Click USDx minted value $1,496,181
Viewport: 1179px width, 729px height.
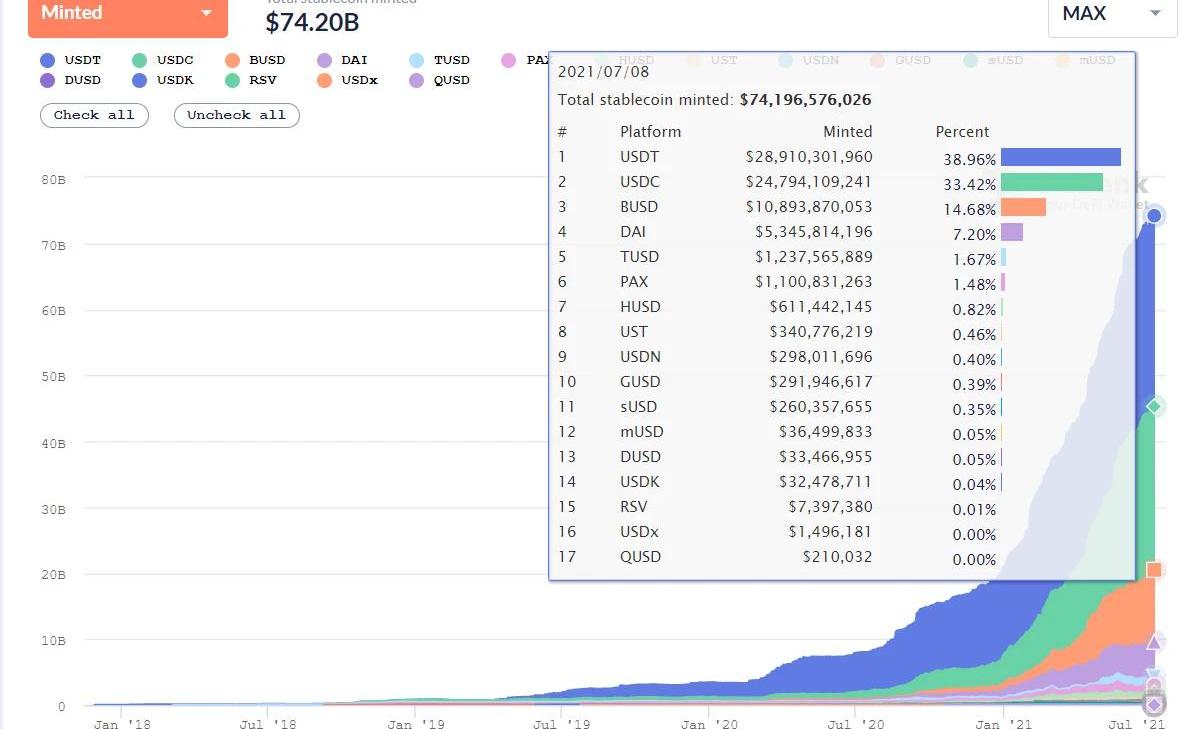(x=830, y=531)
